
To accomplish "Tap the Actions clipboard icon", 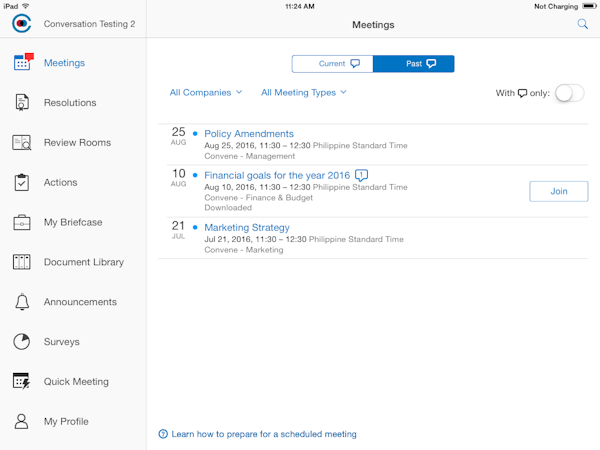I will 22,182.
